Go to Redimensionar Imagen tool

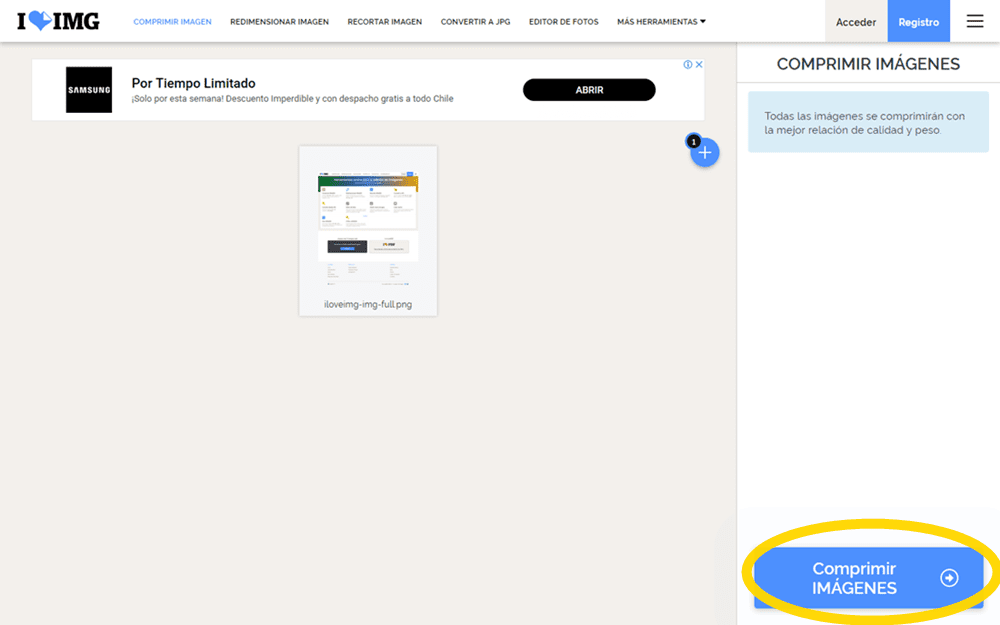[x=279, y=22]
